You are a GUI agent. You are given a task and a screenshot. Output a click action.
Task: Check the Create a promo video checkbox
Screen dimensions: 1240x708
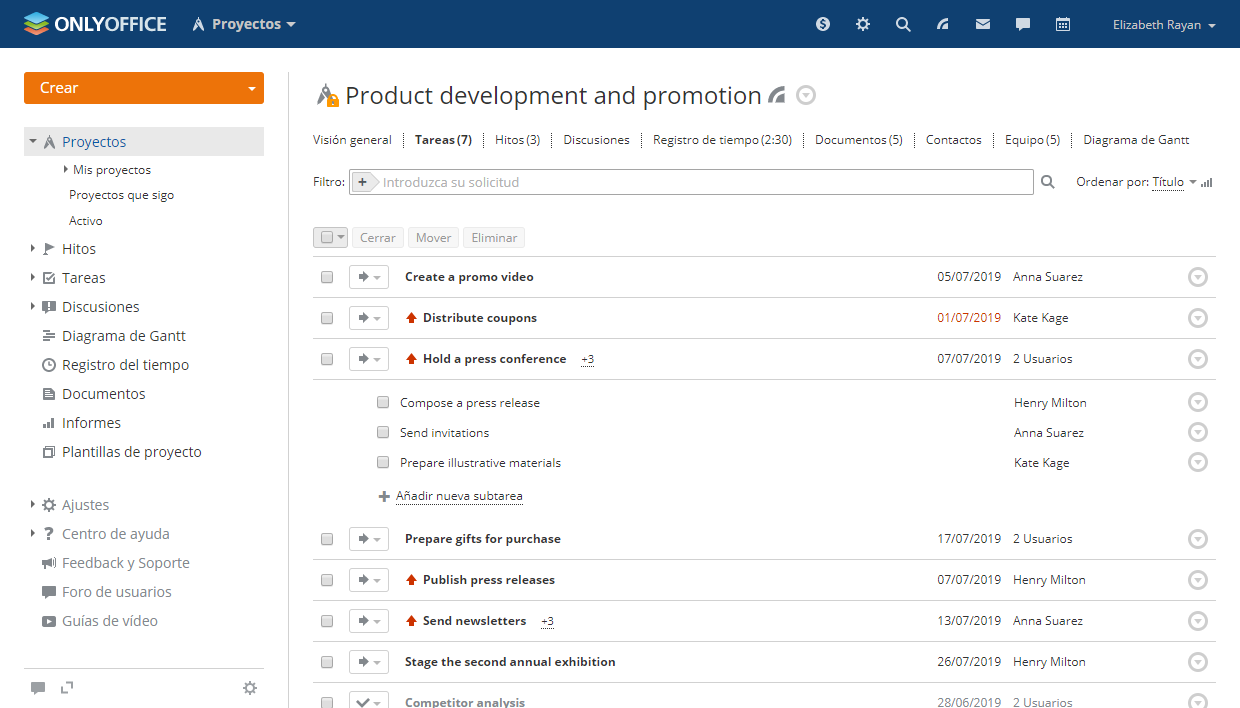tap(327, 277)
